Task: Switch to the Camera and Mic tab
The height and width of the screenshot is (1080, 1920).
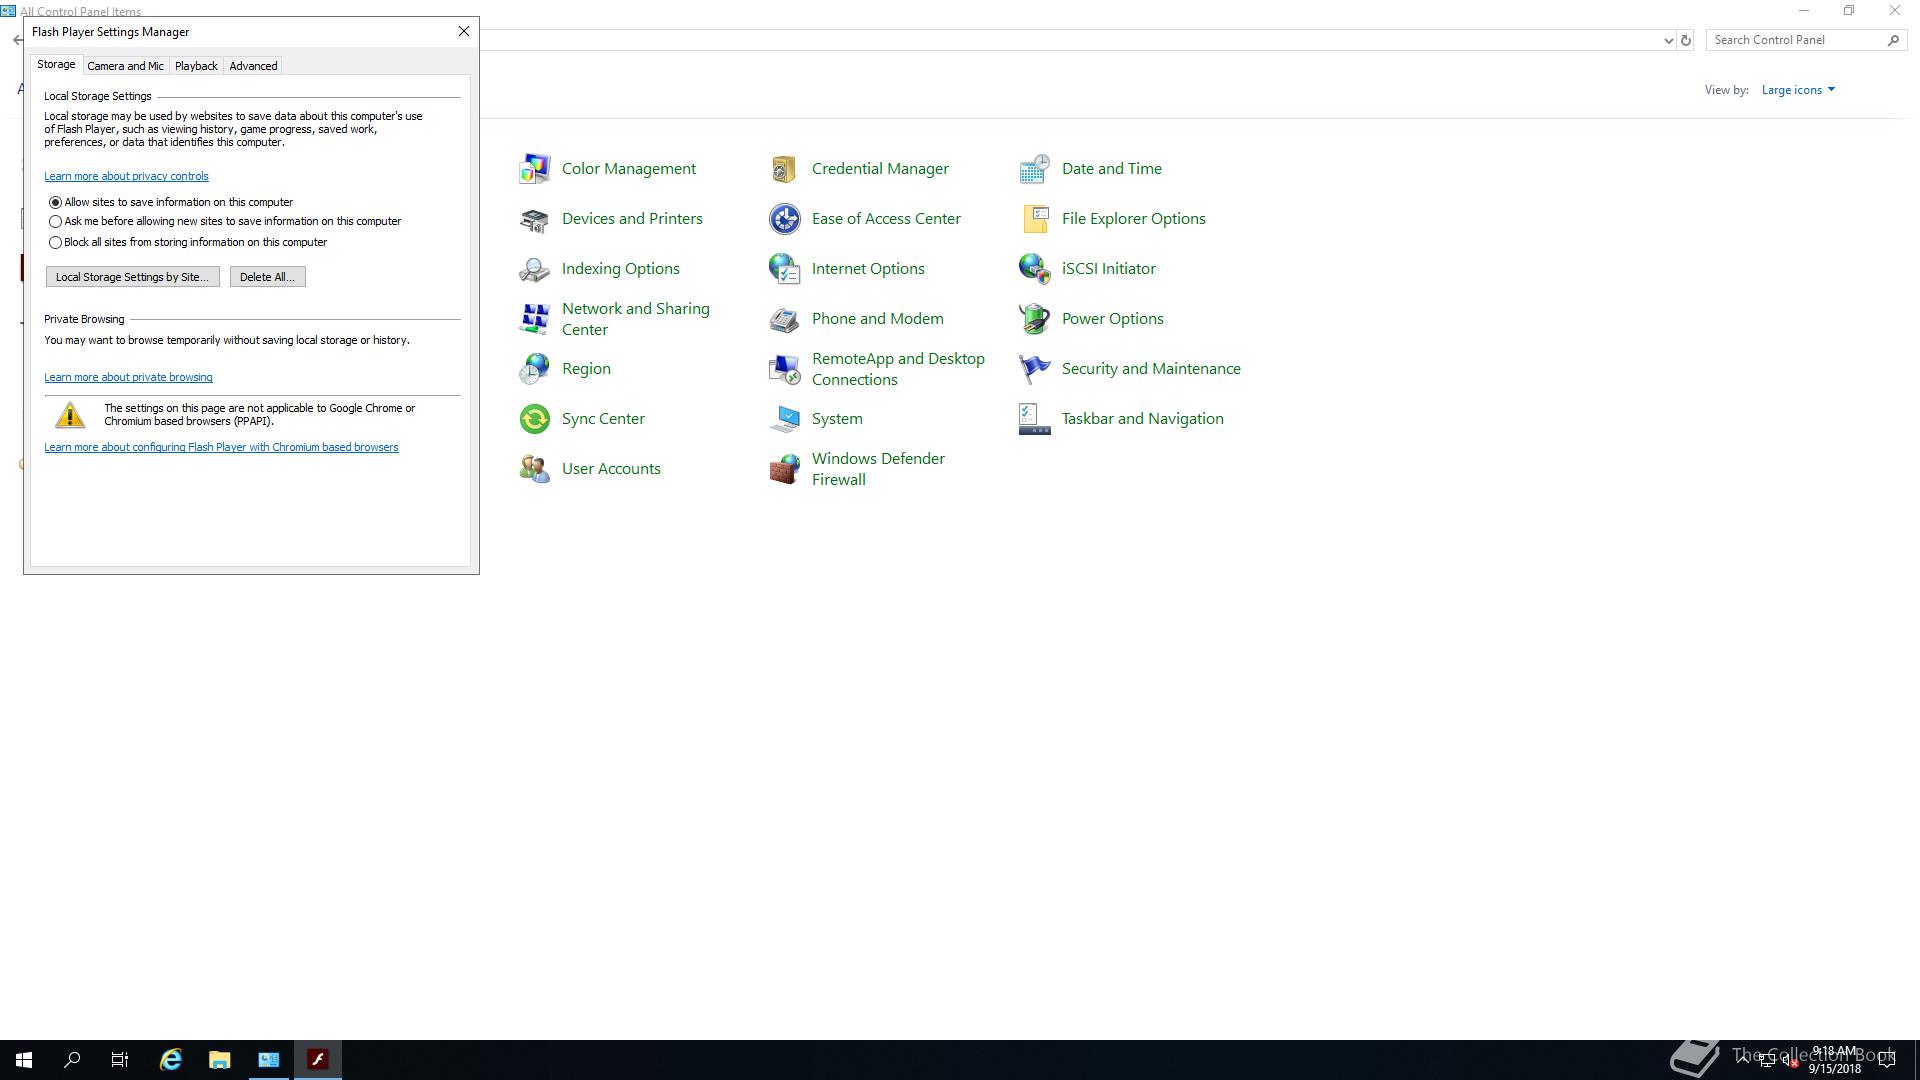Action: tap(125, 66)
